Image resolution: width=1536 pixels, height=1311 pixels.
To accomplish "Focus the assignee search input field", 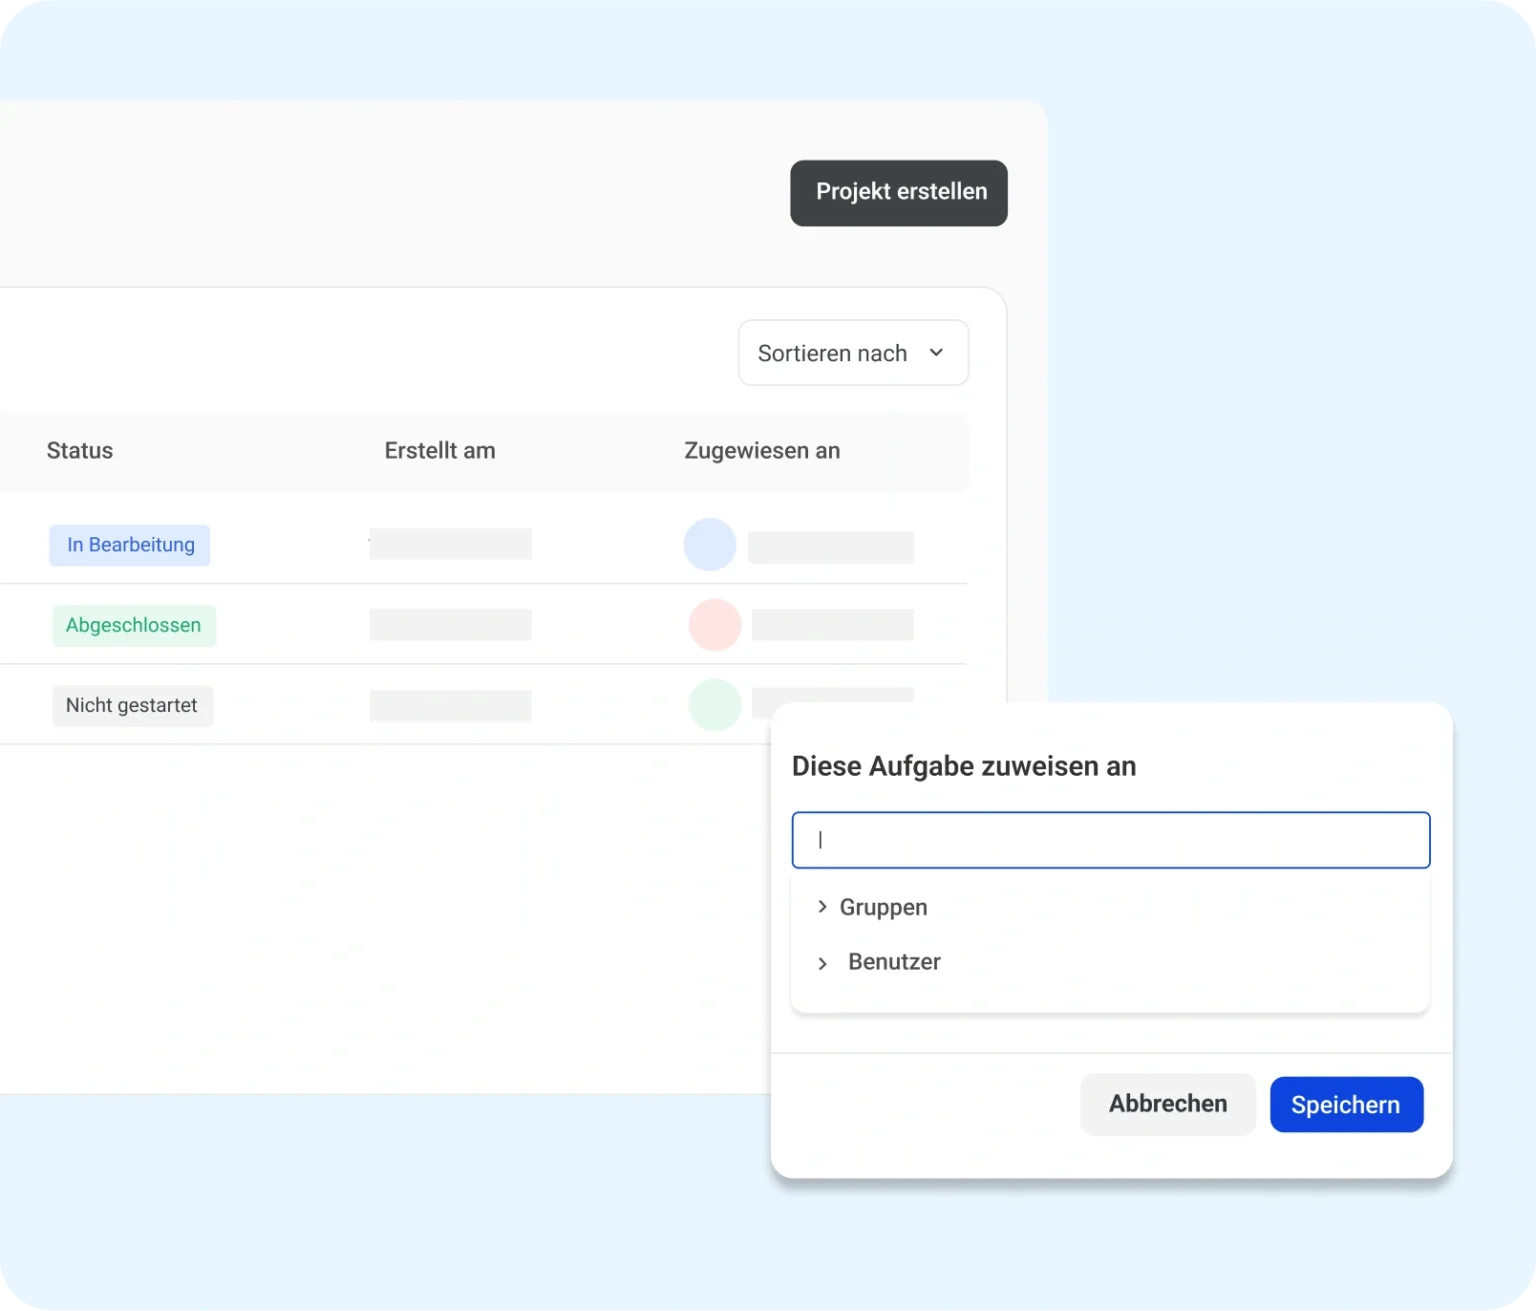I will point(1110,840).
